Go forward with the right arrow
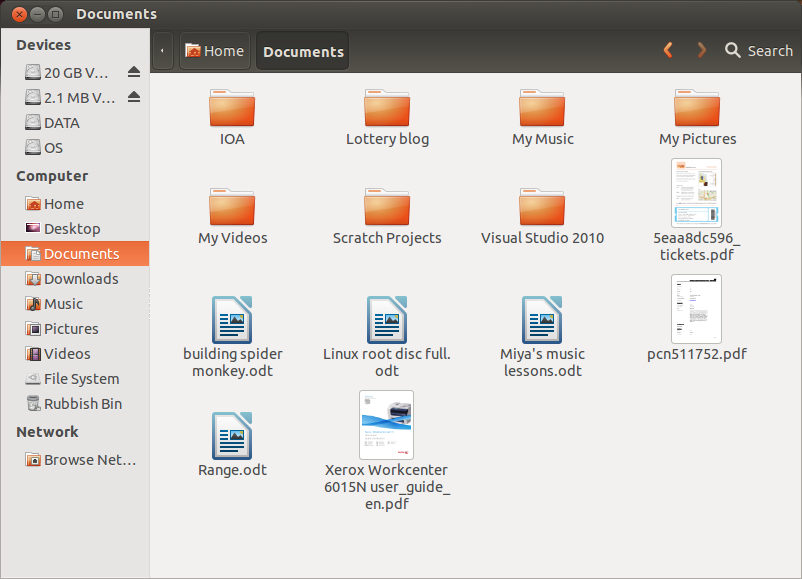 tap(701, 50)
